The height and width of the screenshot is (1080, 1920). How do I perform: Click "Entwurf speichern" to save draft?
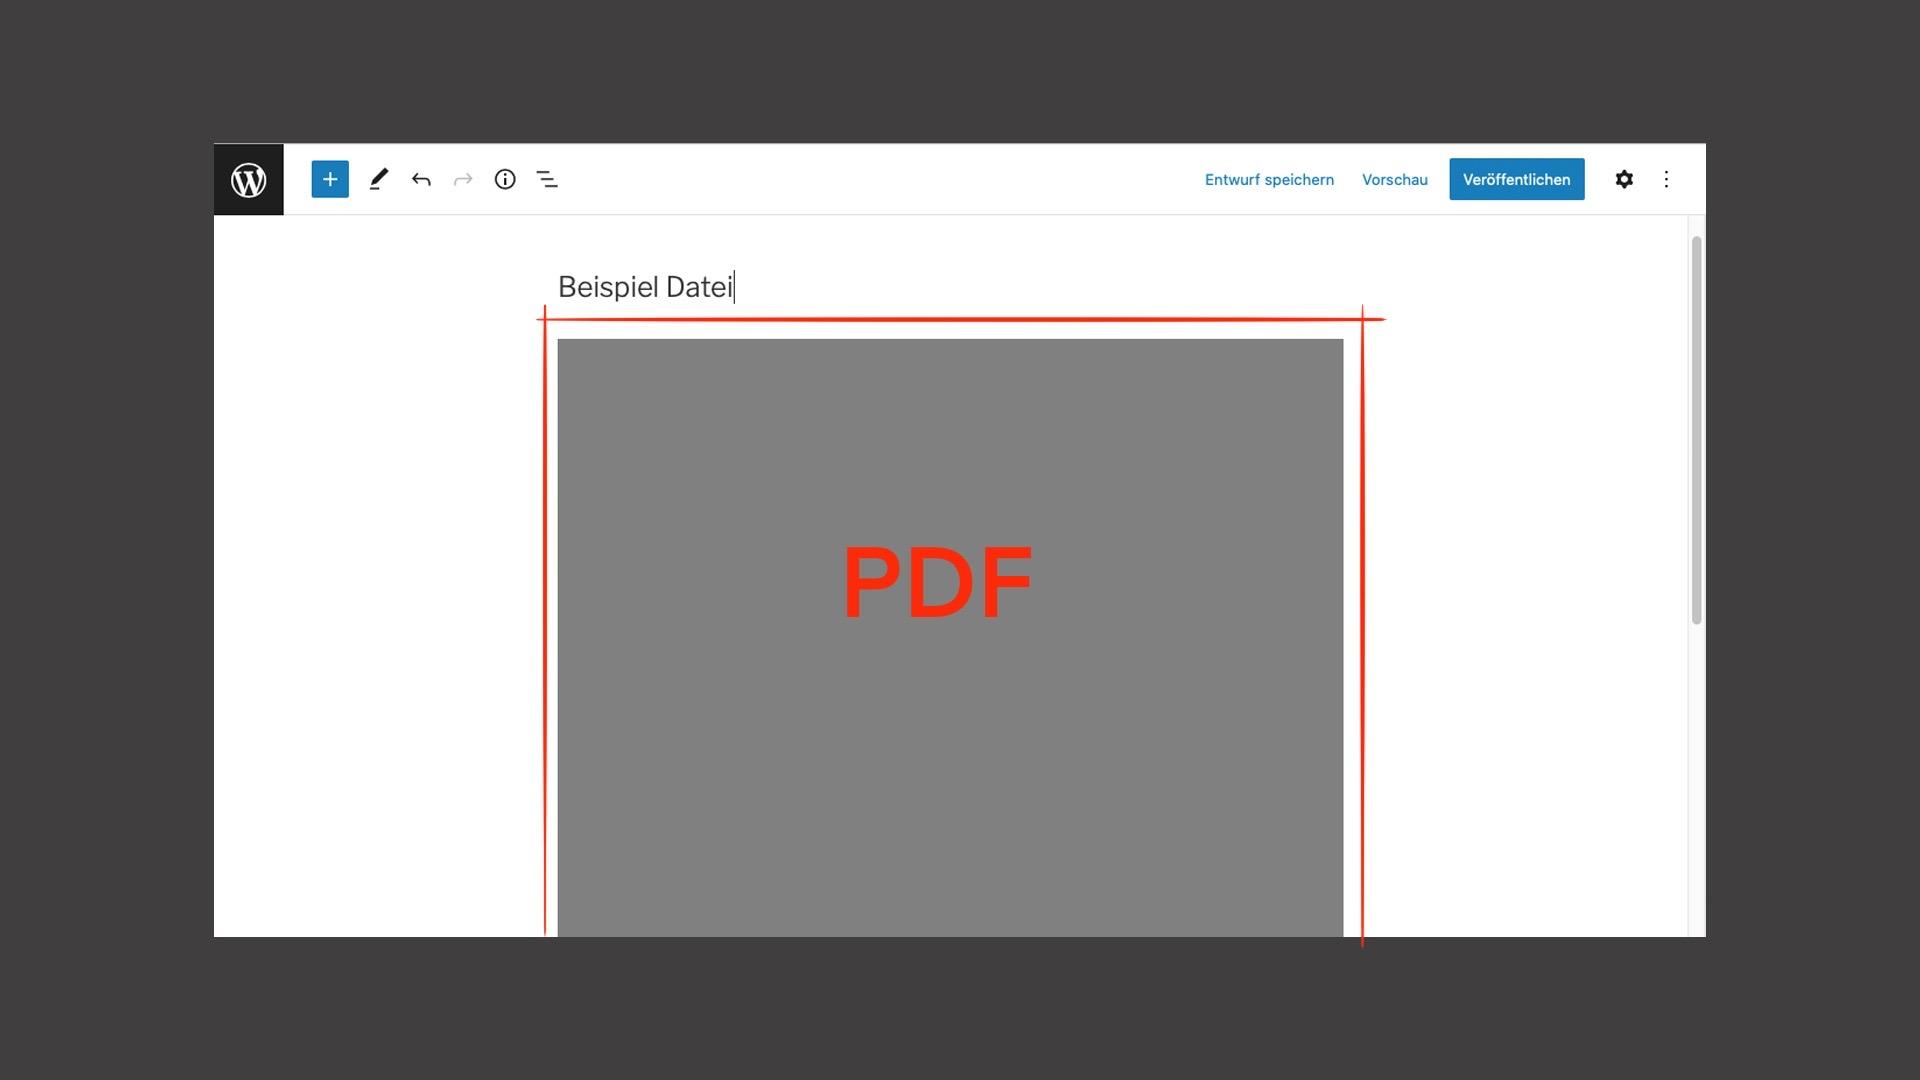1268,179
